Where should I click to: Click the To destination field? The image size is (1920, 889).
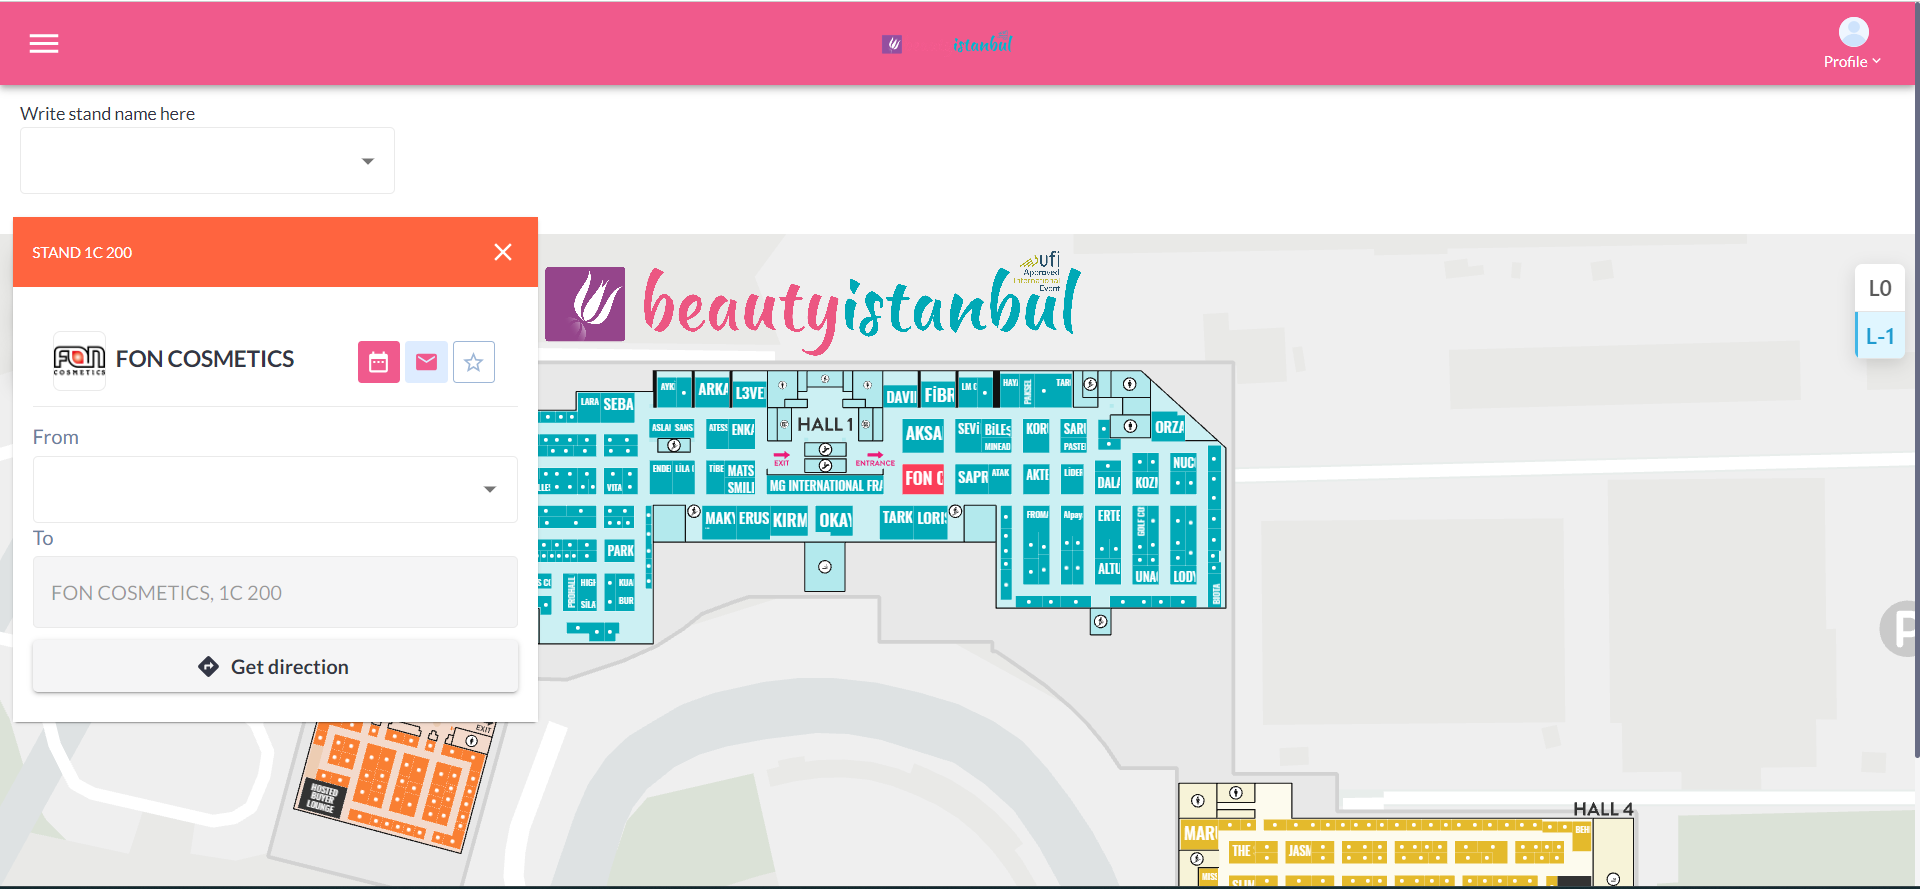pos(275,593)
